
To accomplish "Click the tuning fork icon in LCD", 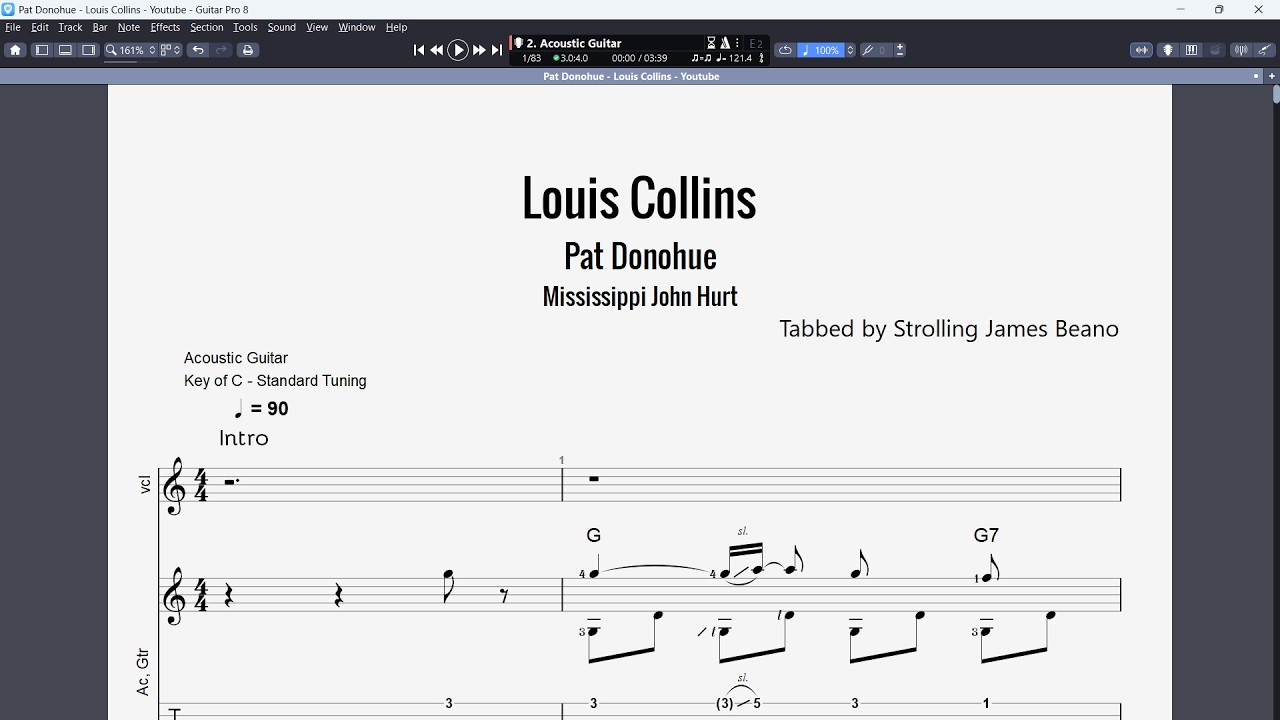I will 762,58.
